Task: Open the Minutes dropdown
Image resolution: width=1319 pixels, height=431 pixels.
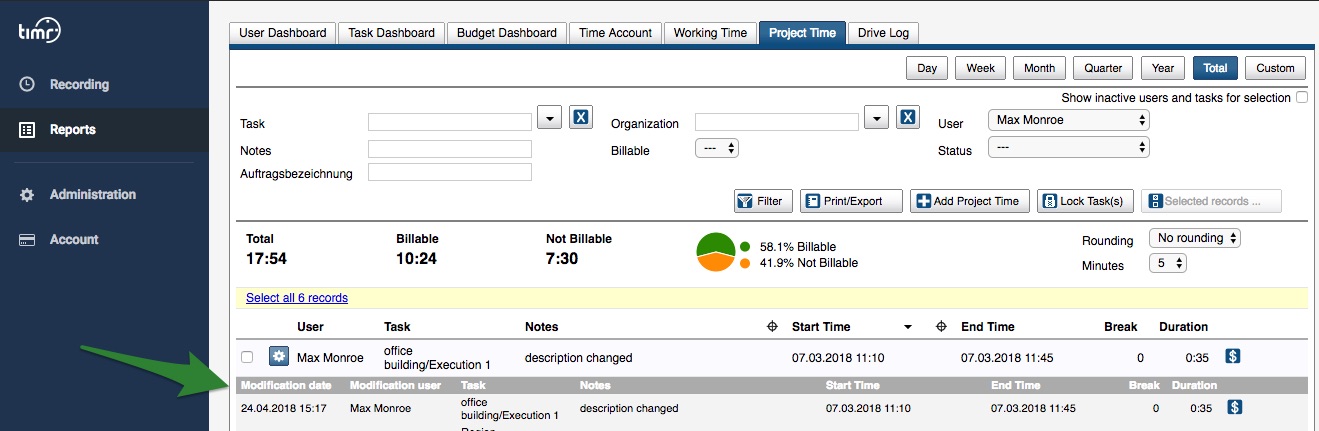Action: (1168, 263)
